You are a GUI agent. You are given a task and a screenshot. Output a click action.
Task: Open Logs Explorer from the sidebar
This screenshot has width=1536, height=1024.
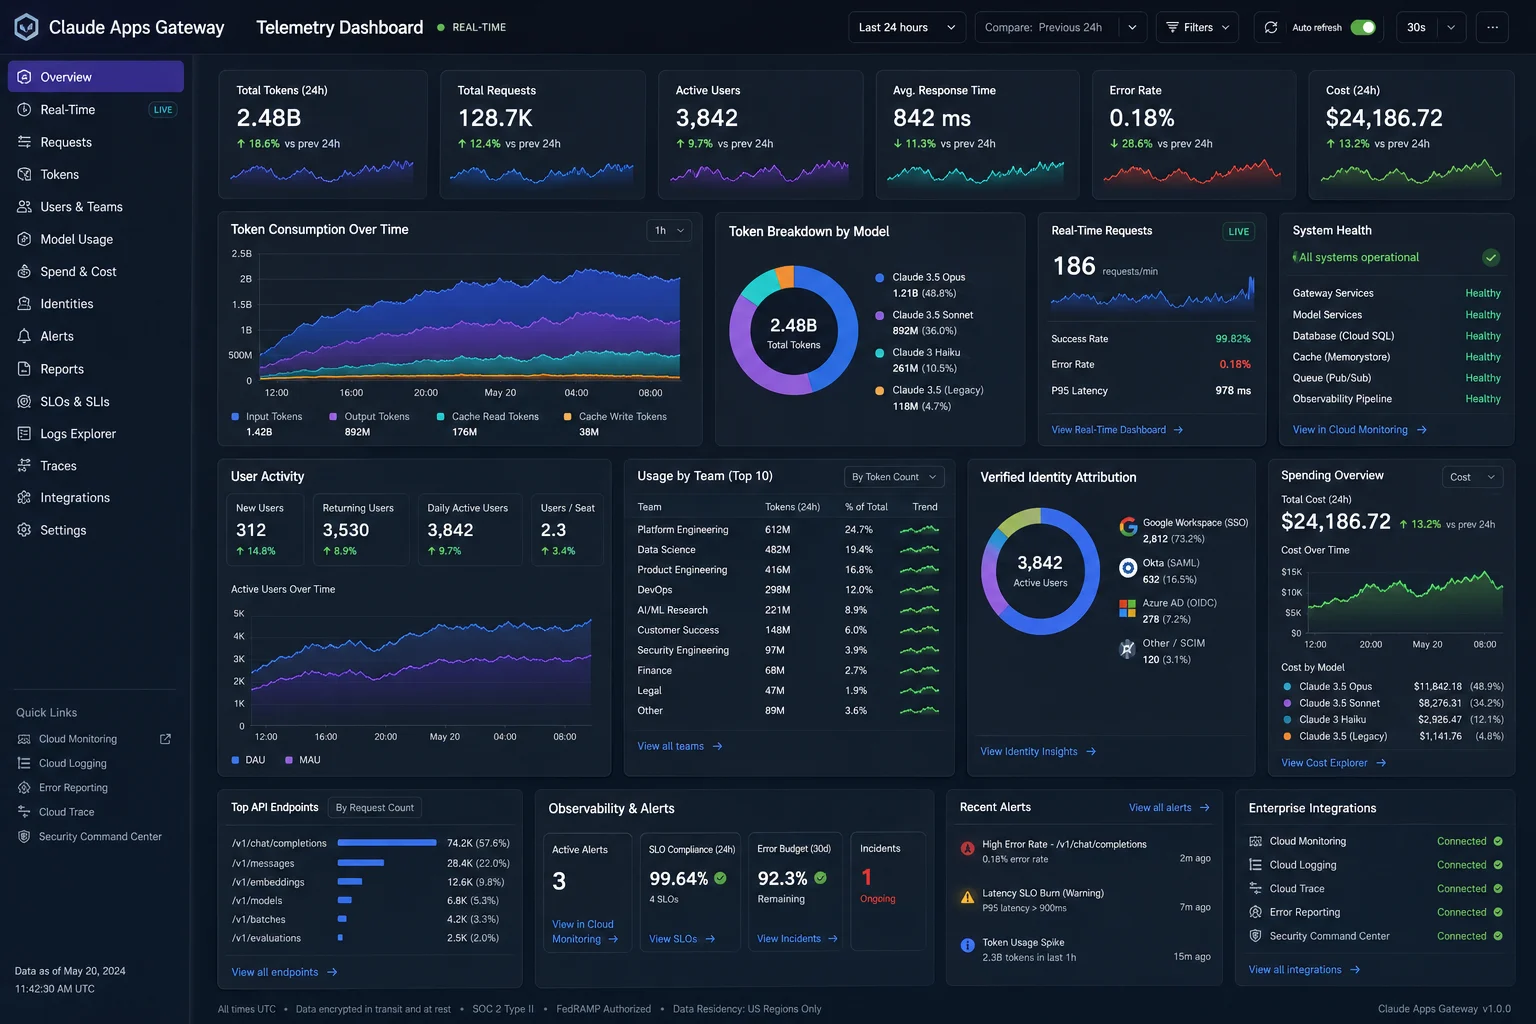click(96, 434)
